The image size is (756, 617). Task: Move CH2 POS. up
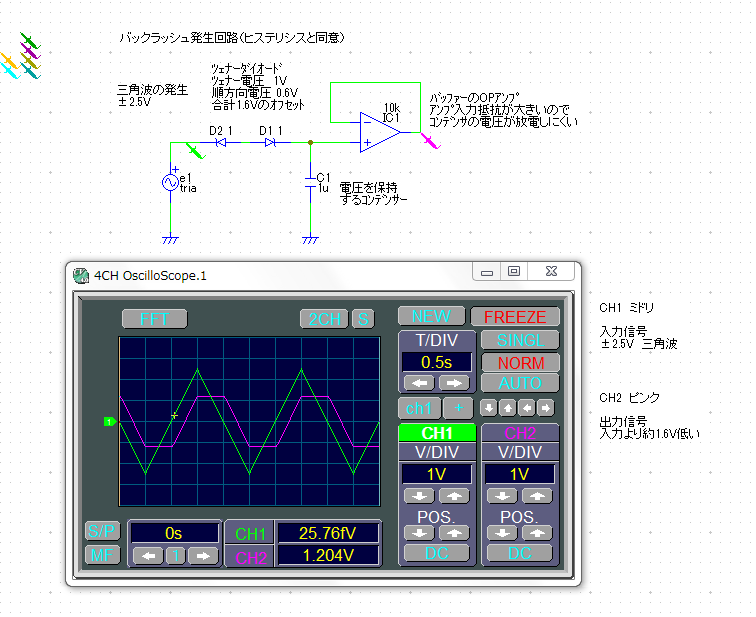click(x=537, y=533)
